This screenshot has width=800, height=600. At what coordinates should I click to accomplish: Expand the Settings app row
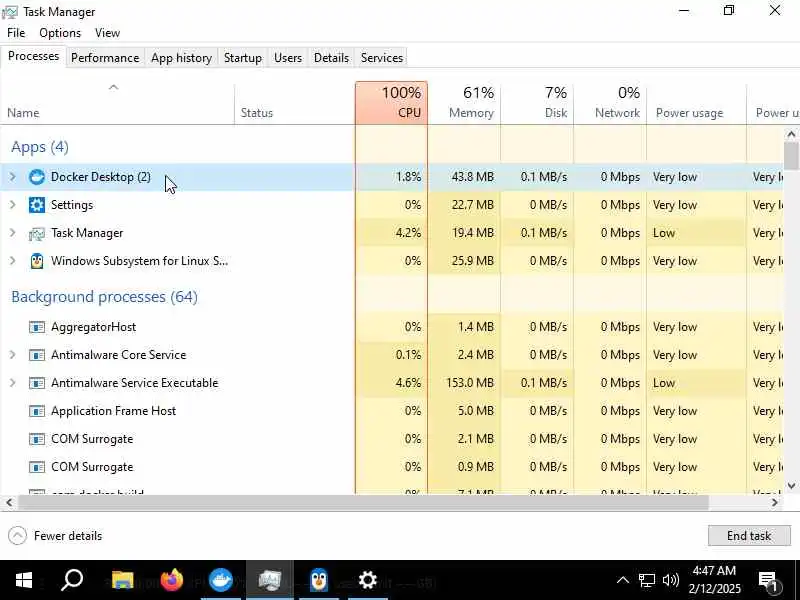[x=13, y=205]
